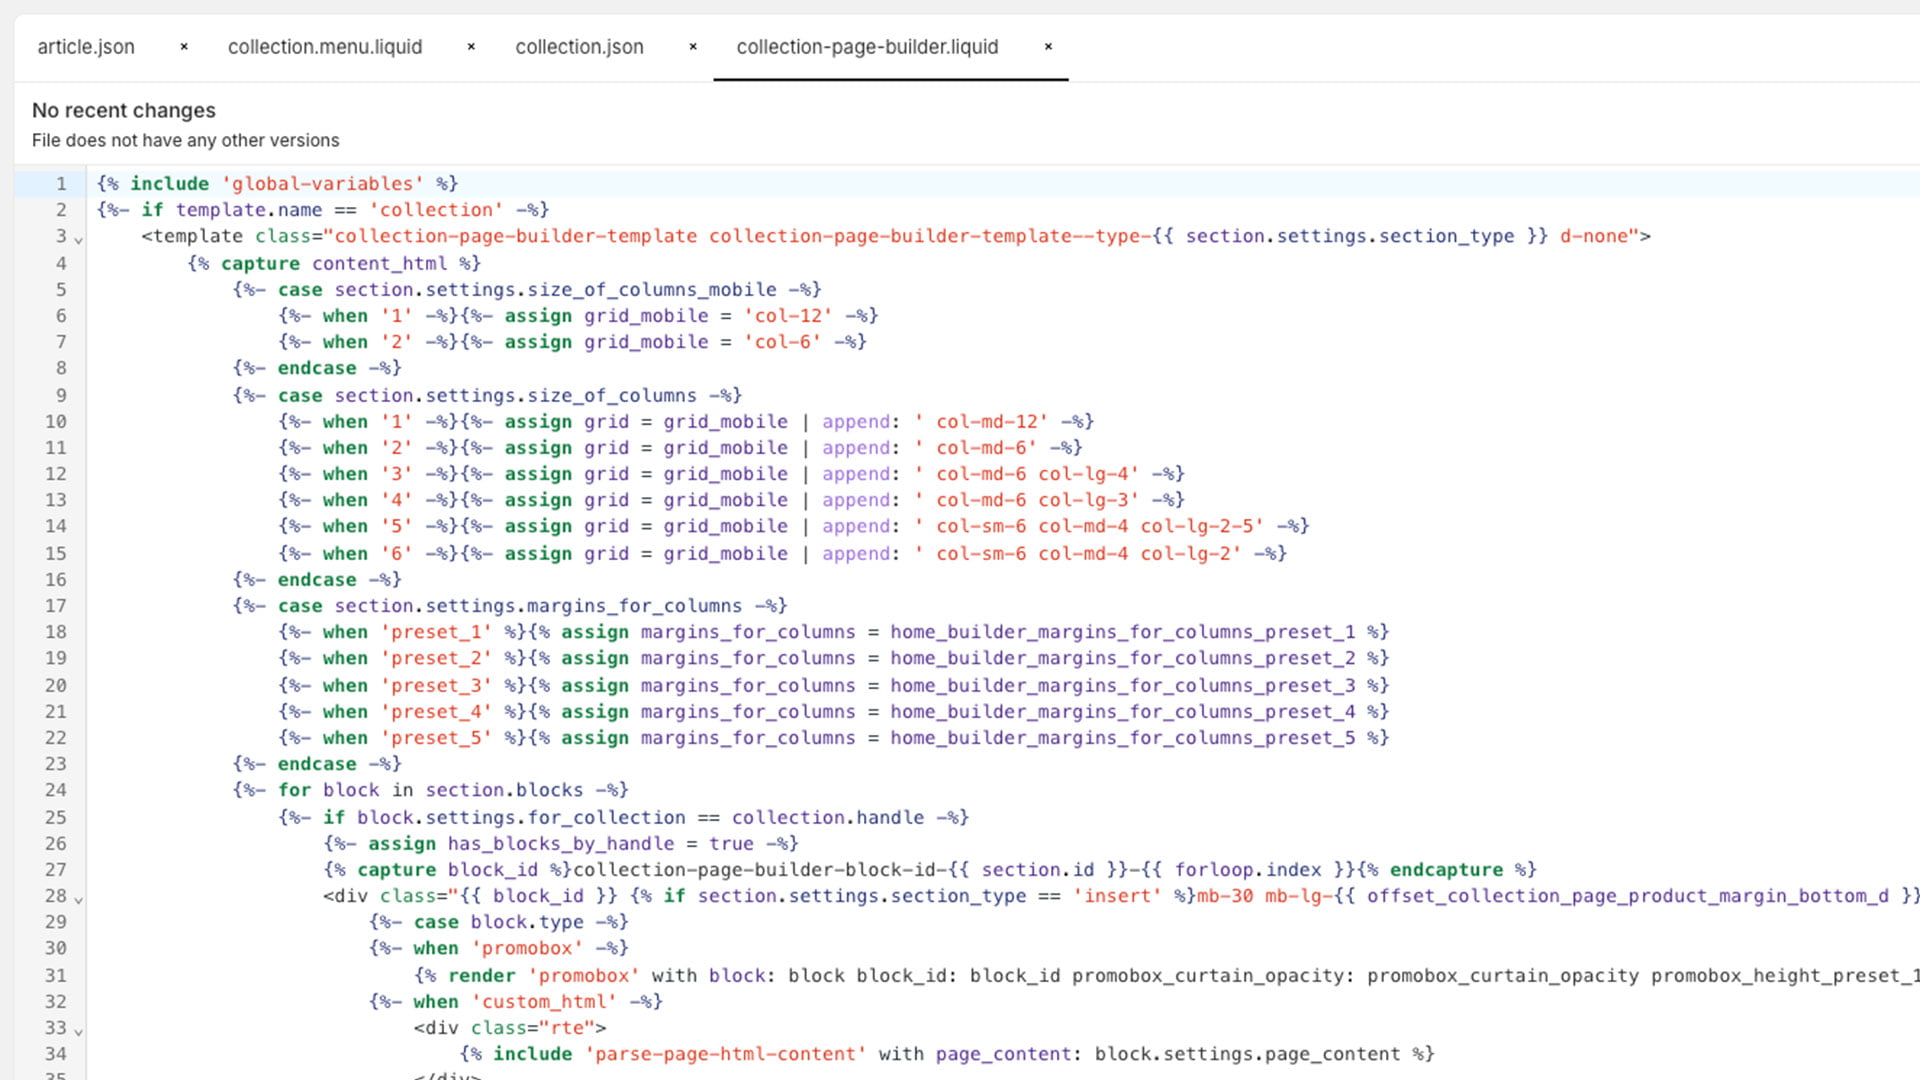Click the 'preset_3' string on line 20
The image size is (1920, 1080).
click(x=436, y=686)
